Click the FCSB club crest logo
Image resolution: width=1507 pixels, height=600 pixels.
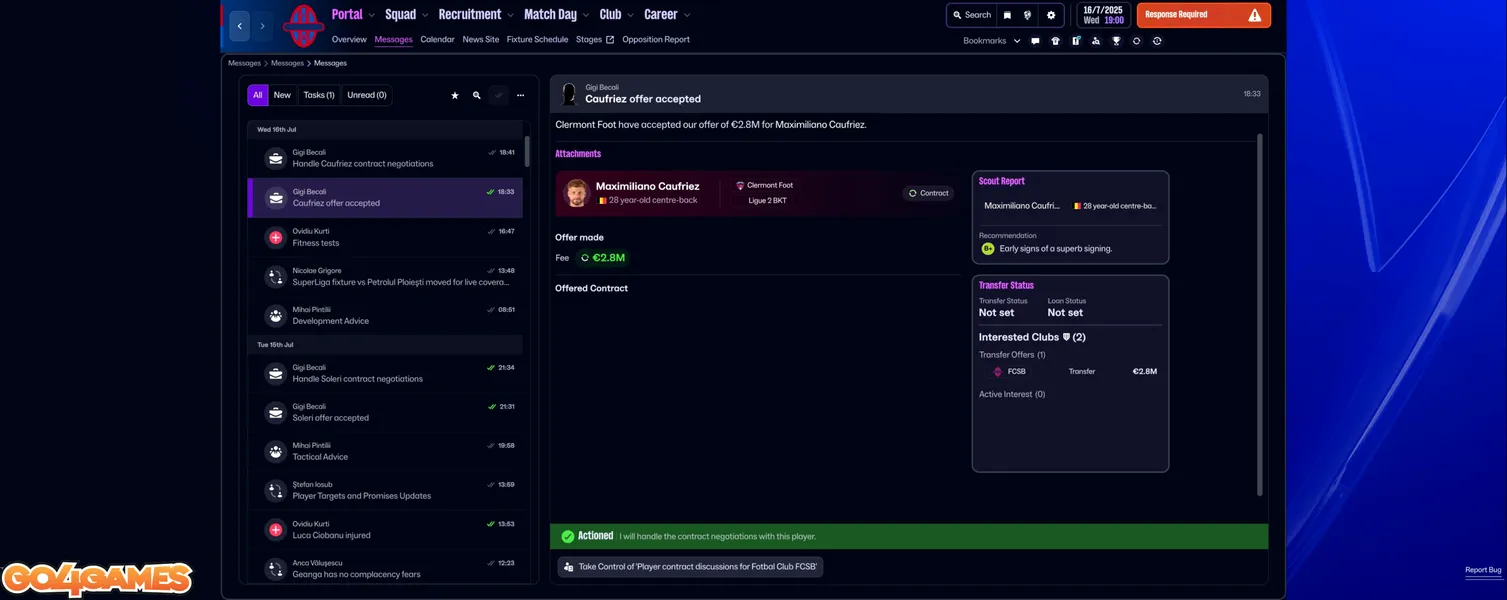tap(301, 26)
